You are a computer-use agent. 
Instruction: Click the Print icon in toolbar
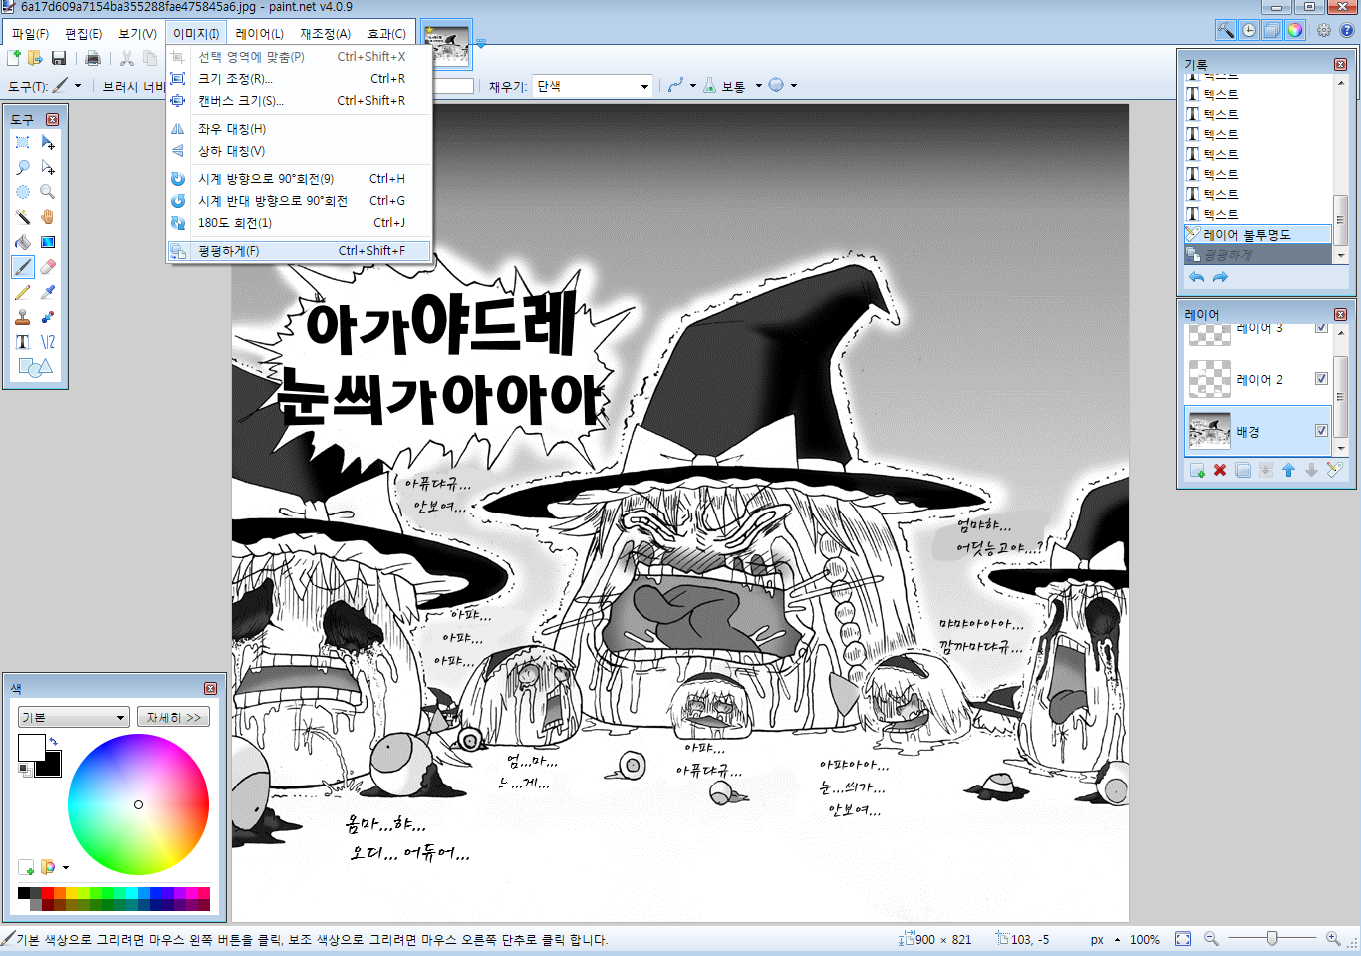tap(93, 59)
